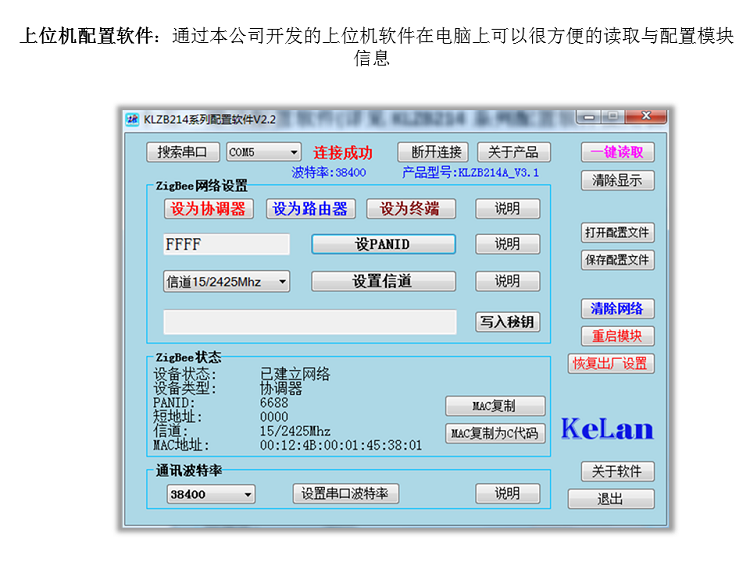
Task: Click the 重启模块 button
Action: click(x=618, y=336)
